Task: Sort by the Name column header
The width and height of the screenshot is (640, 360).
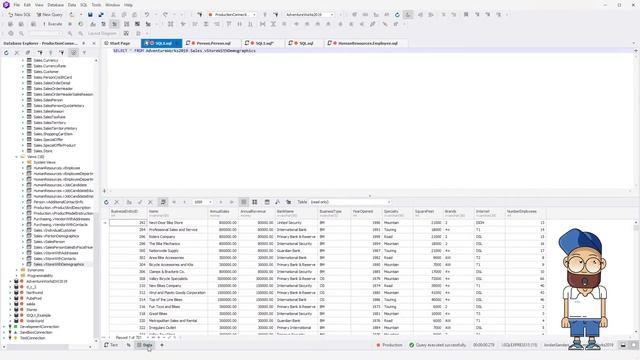Action: pos(177,213)
